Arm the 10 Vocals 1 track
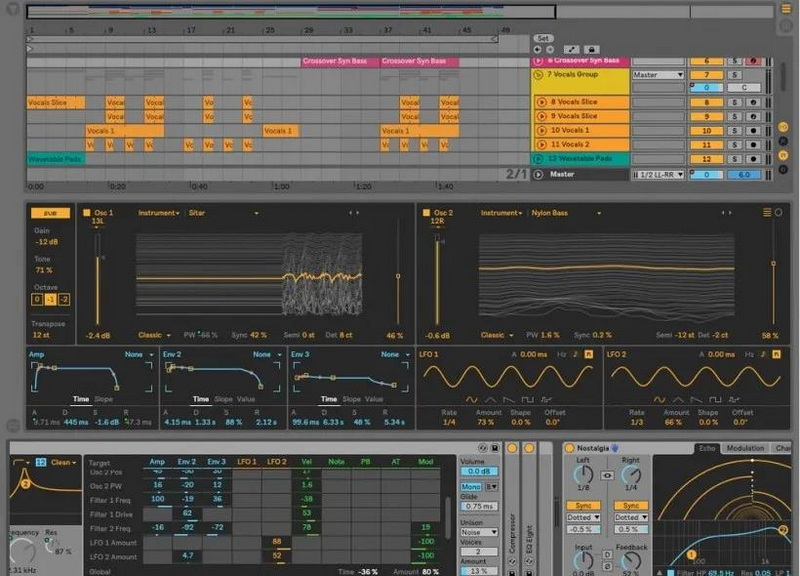Image resolution: width=800 pixels, height=576 pixels. point(753,131)
